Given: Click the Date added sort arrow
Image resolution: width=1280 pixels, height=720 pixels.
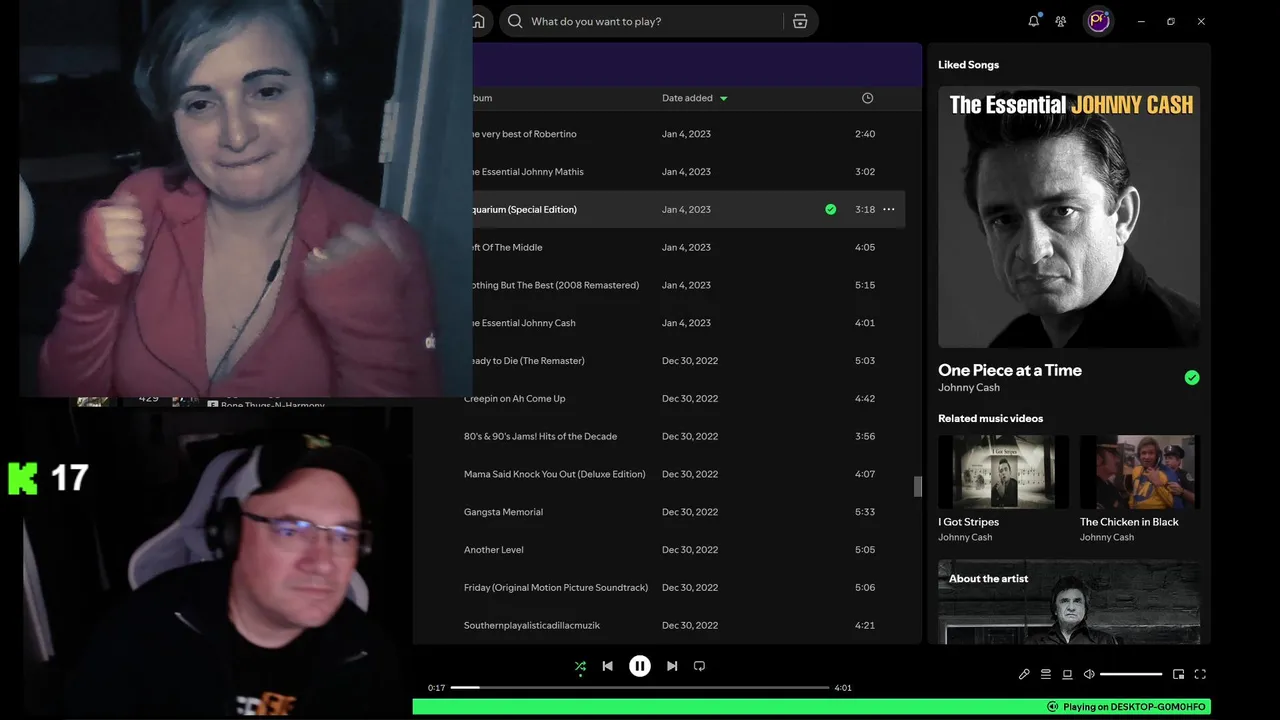Looking at the screenshot, I should pos(724,98).
